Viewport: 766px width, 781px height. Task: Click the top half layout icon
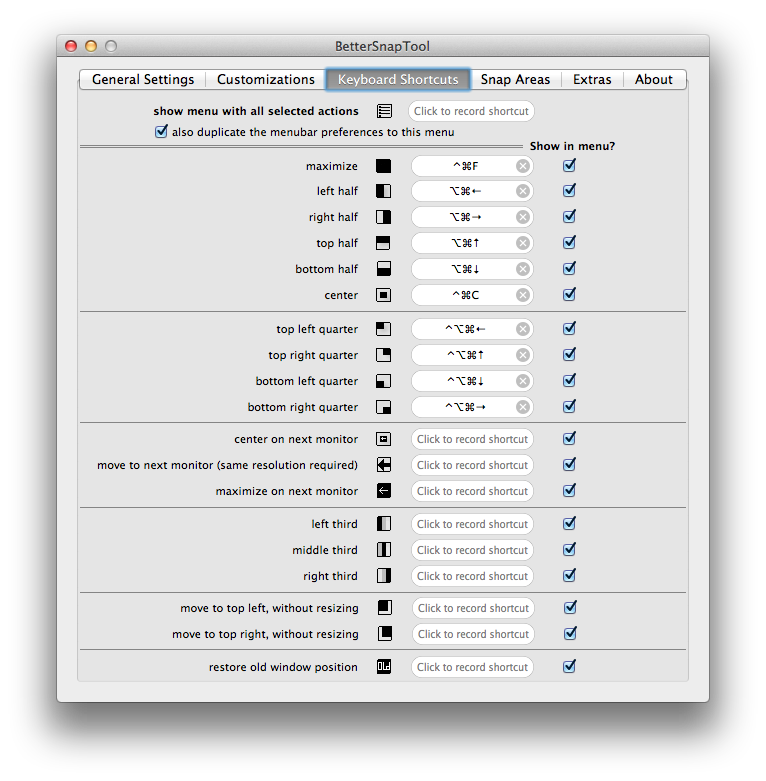[x=383, y=243]
